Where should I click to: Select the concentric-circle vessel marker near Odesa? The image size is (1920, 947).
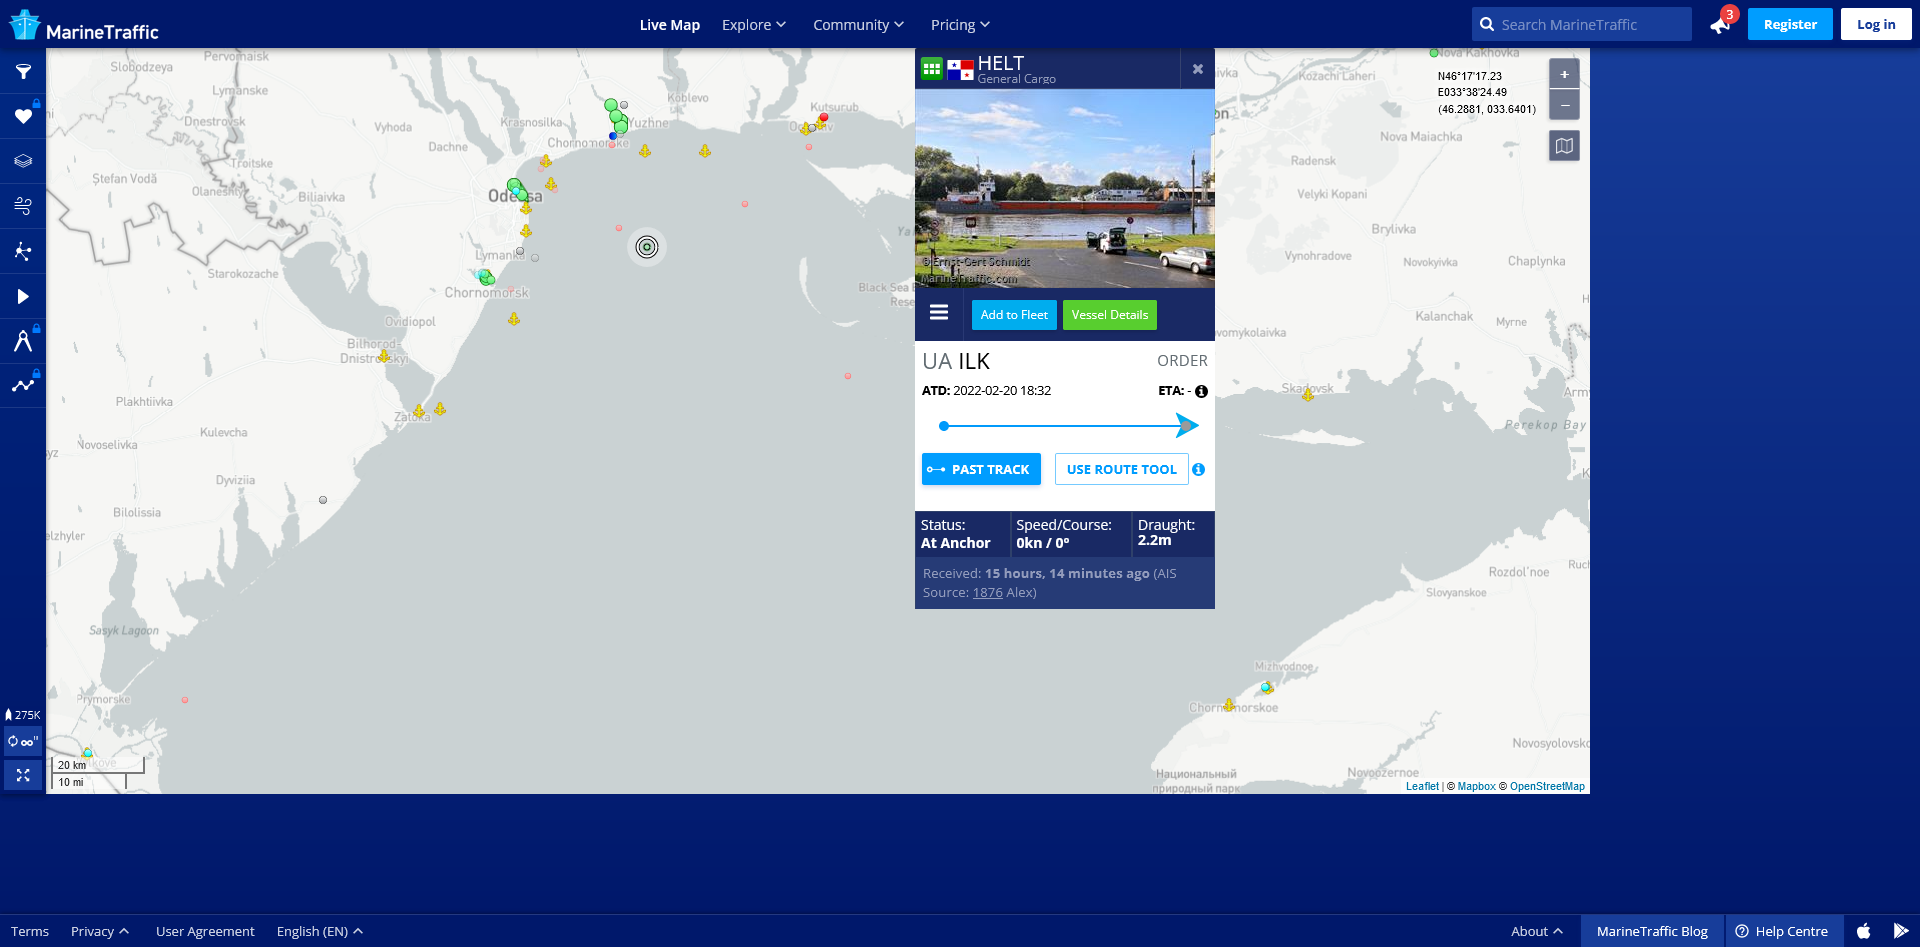pos(647,247)
